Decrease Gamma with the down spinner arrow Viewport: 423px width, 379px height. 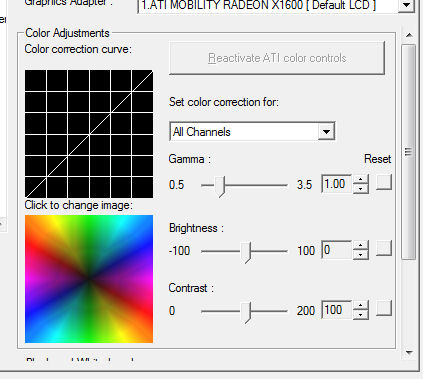360,189
